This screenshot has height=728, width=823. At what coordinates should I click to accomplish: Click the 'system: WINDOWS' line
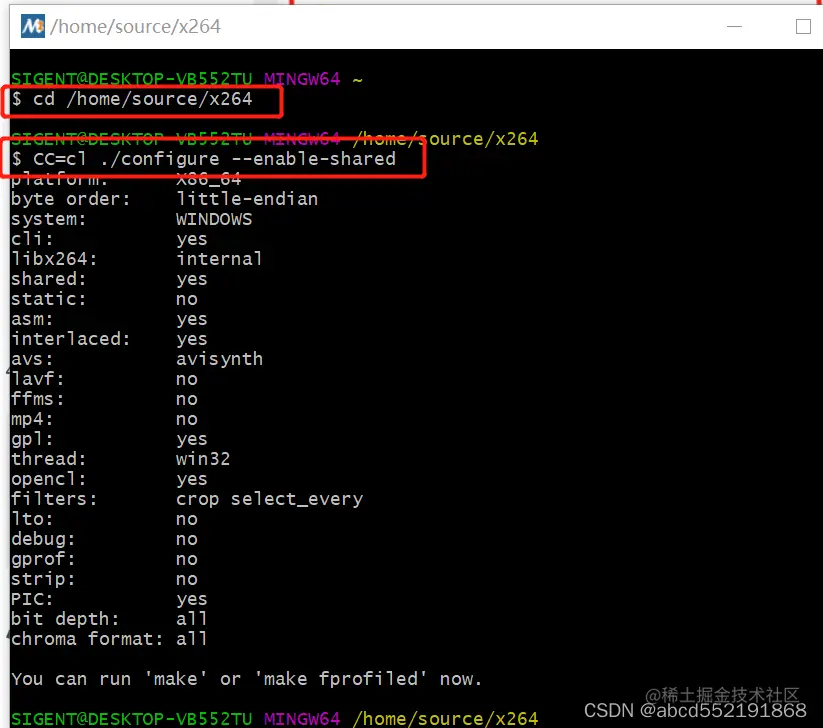point(132,219)
